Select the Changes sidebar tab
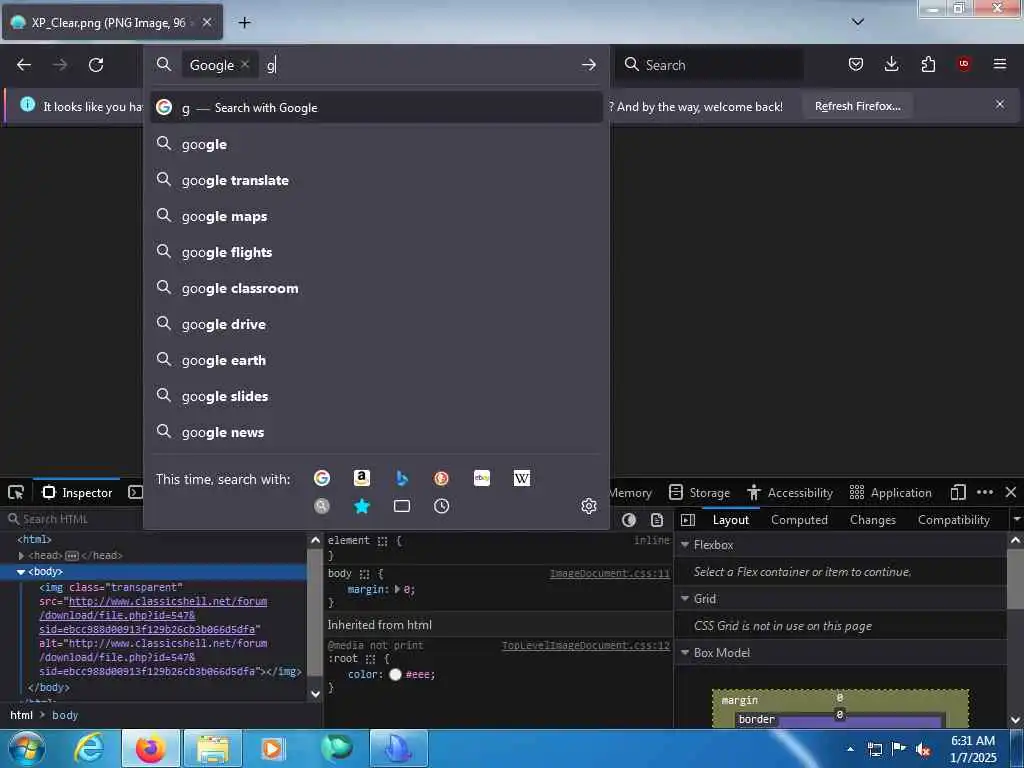The width and height of the screenshot is (1024, 768). coord(872,520)
